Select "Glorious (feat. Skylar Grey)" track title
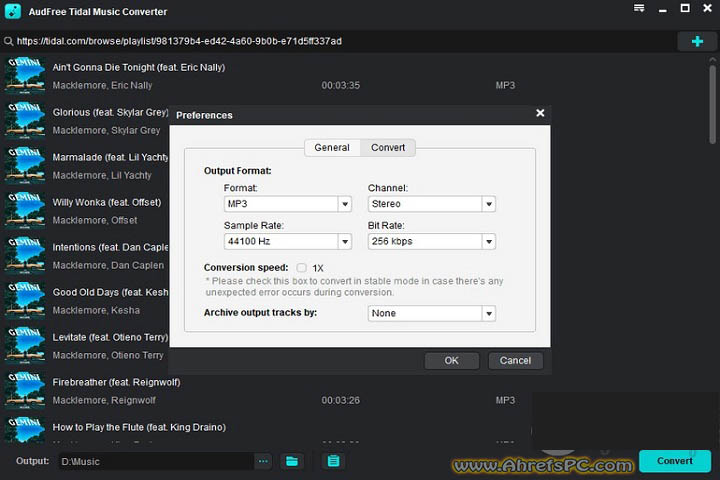 click(110, 113)
